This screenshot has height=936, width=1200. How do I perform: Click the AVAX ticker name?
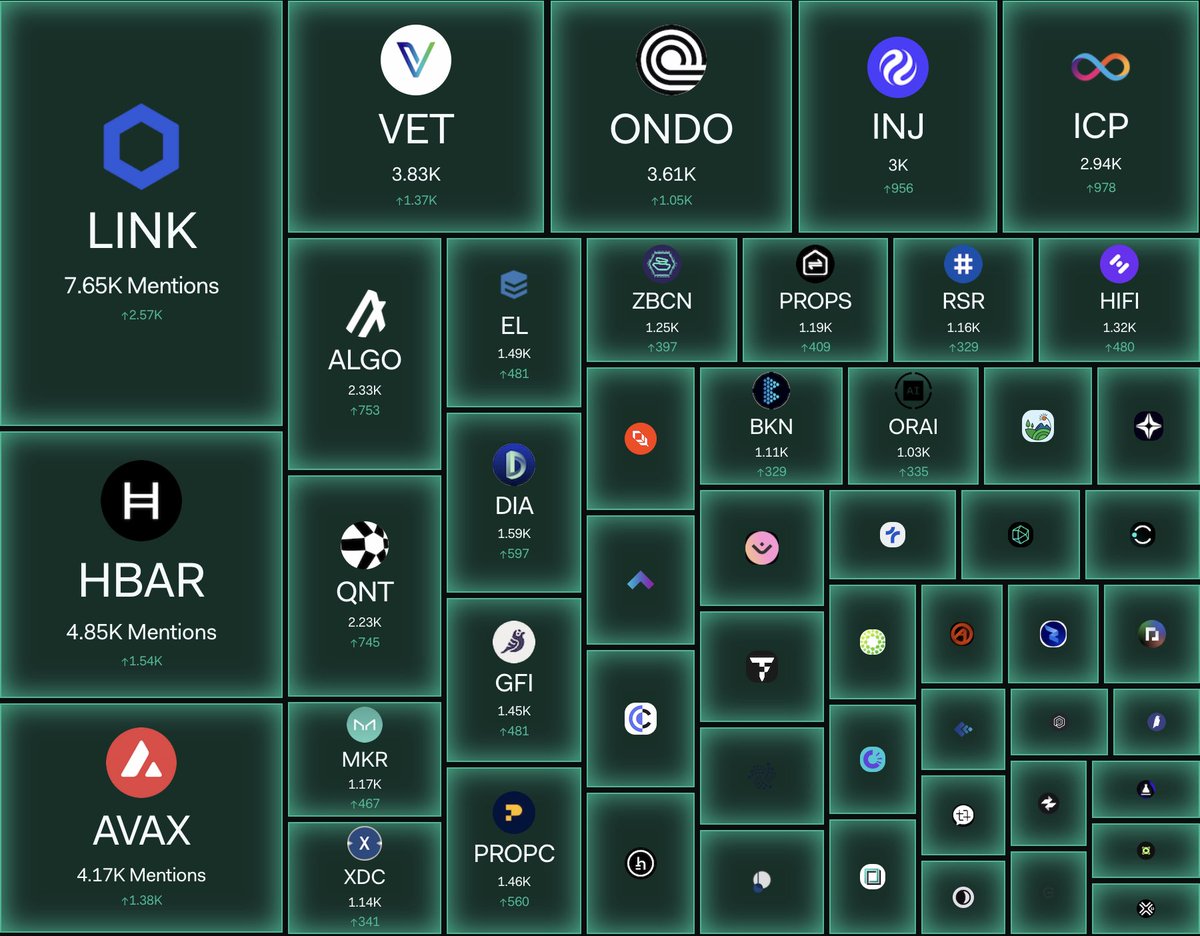[x=141, y=830]
